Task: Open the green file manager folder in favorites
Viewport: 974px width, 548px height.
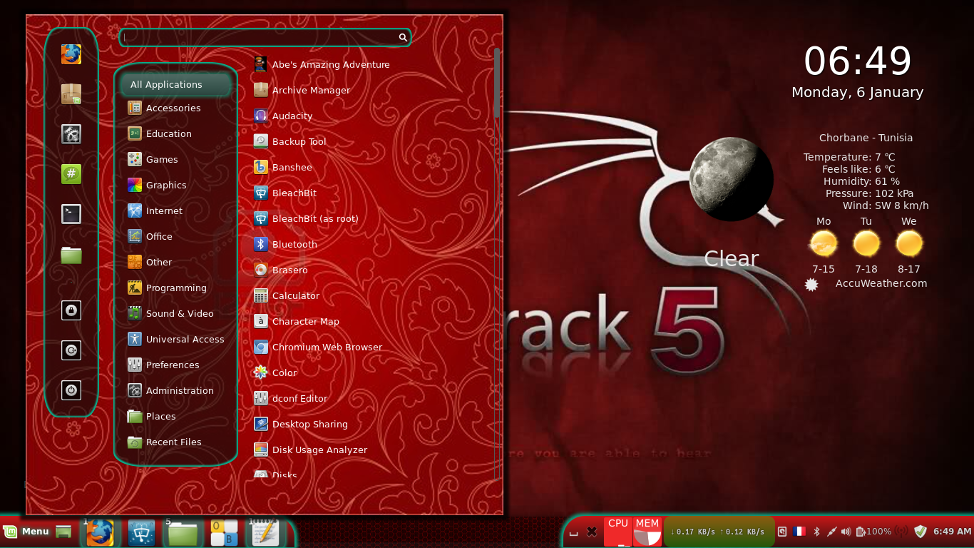Action: tap(71, 255)
